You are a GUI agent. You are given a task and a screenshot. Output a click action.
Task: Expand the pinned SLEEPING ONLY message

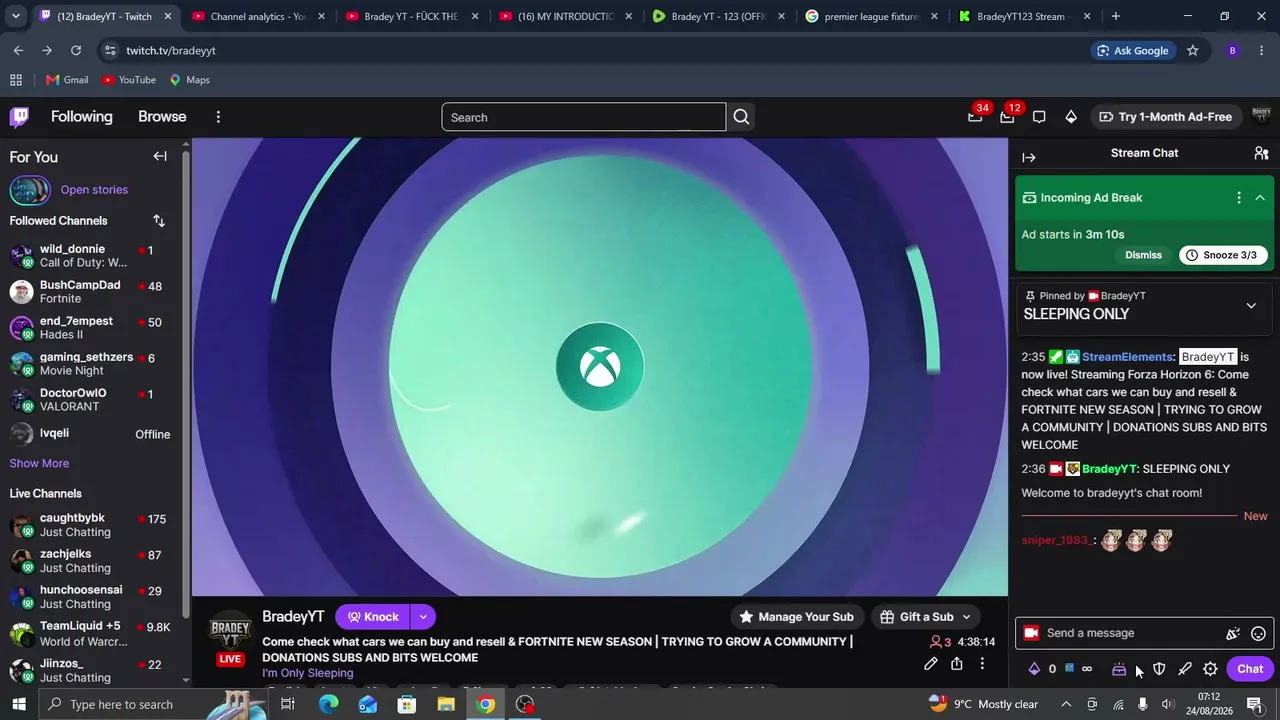(x=1251, y=306)
